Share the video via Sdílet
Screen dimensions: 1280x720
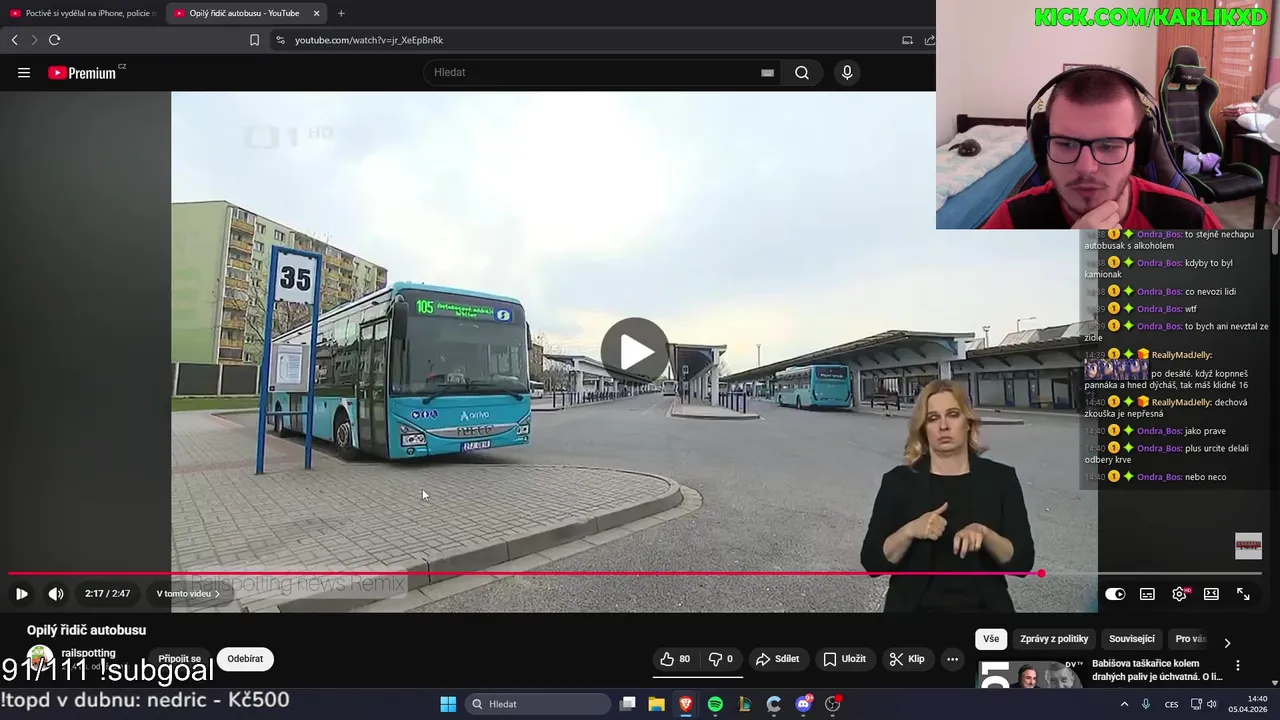tap(777, 659)
